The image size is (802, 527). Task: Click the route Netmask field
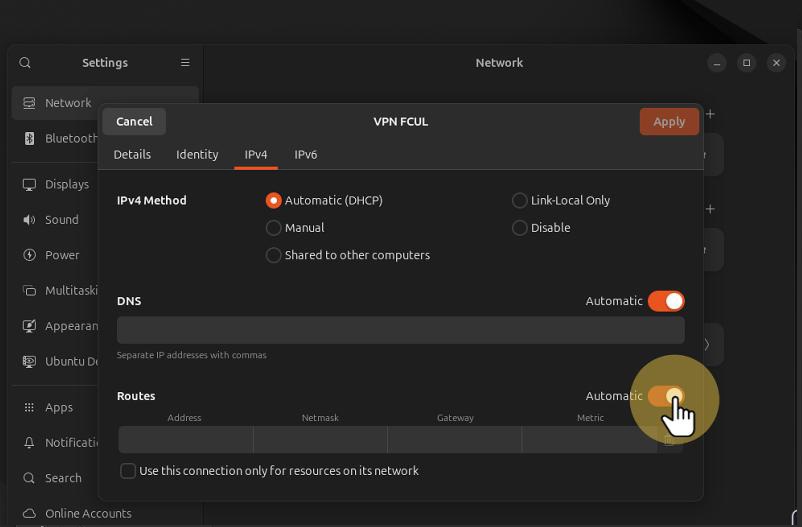pyautogui.click(x=320, y=440)
